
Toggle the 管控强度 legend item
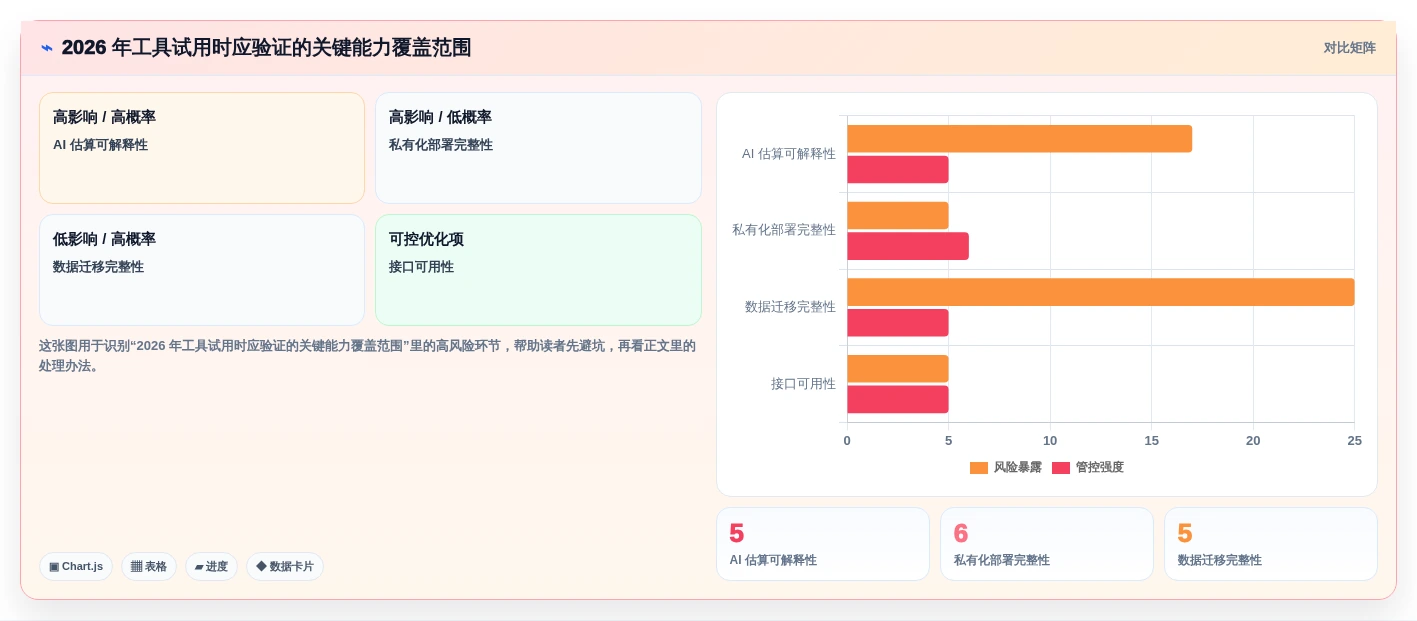(1088, 467)
